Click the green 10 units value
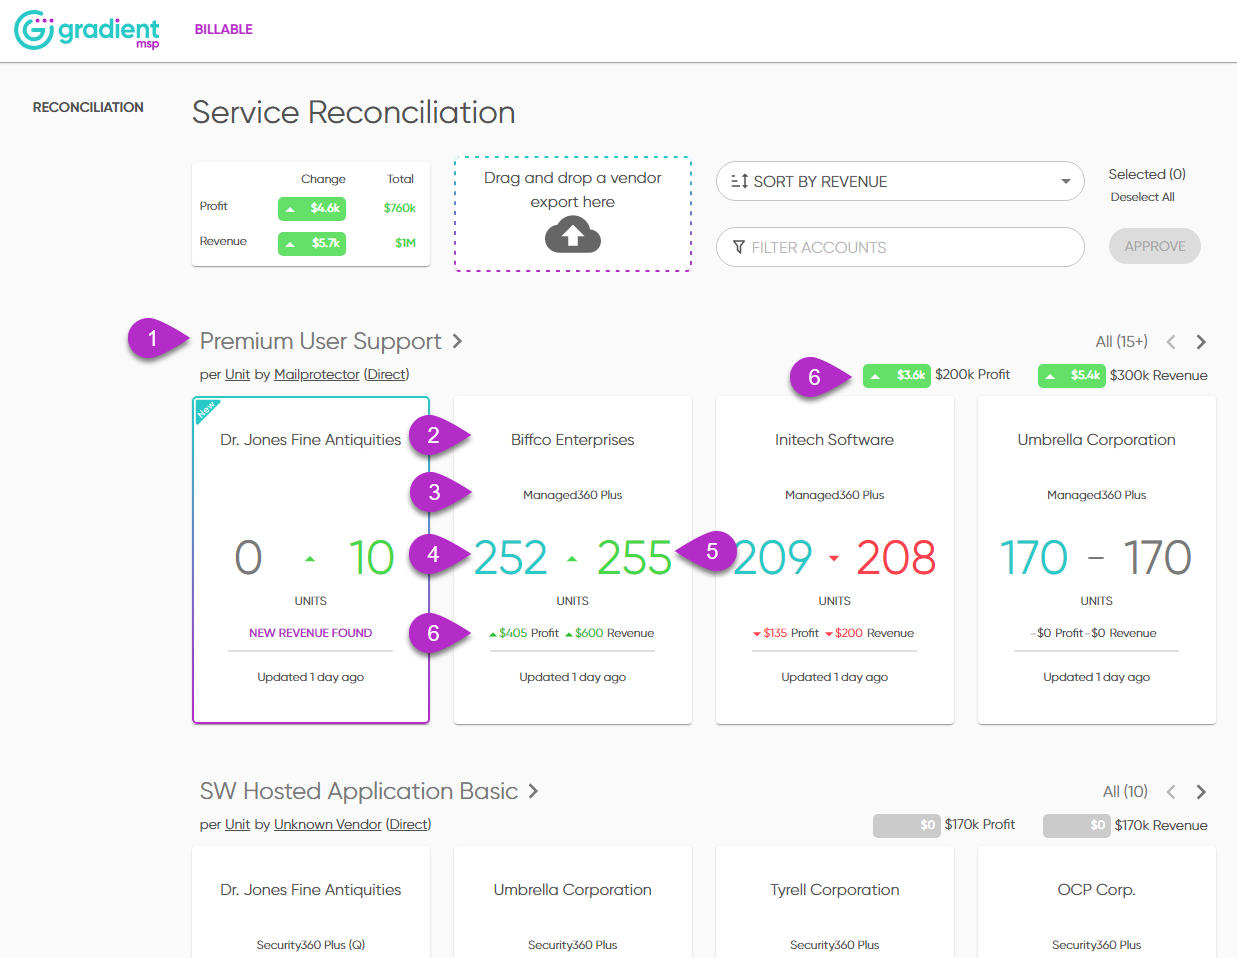This screenshot has height=958, width=1237. [371, 557]
